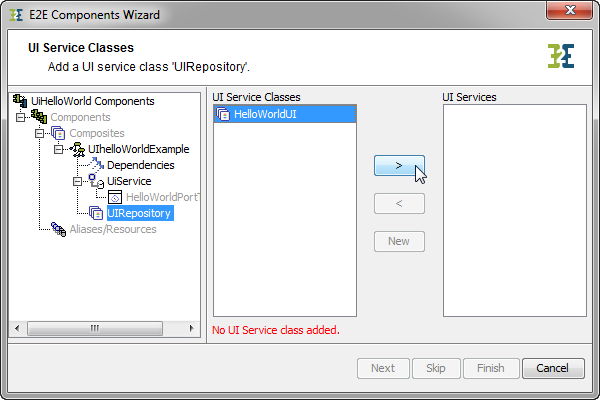Select UIRepository in the tree
Image resolution: width=600 pixels, height=400 pixels.
(139, 213)
